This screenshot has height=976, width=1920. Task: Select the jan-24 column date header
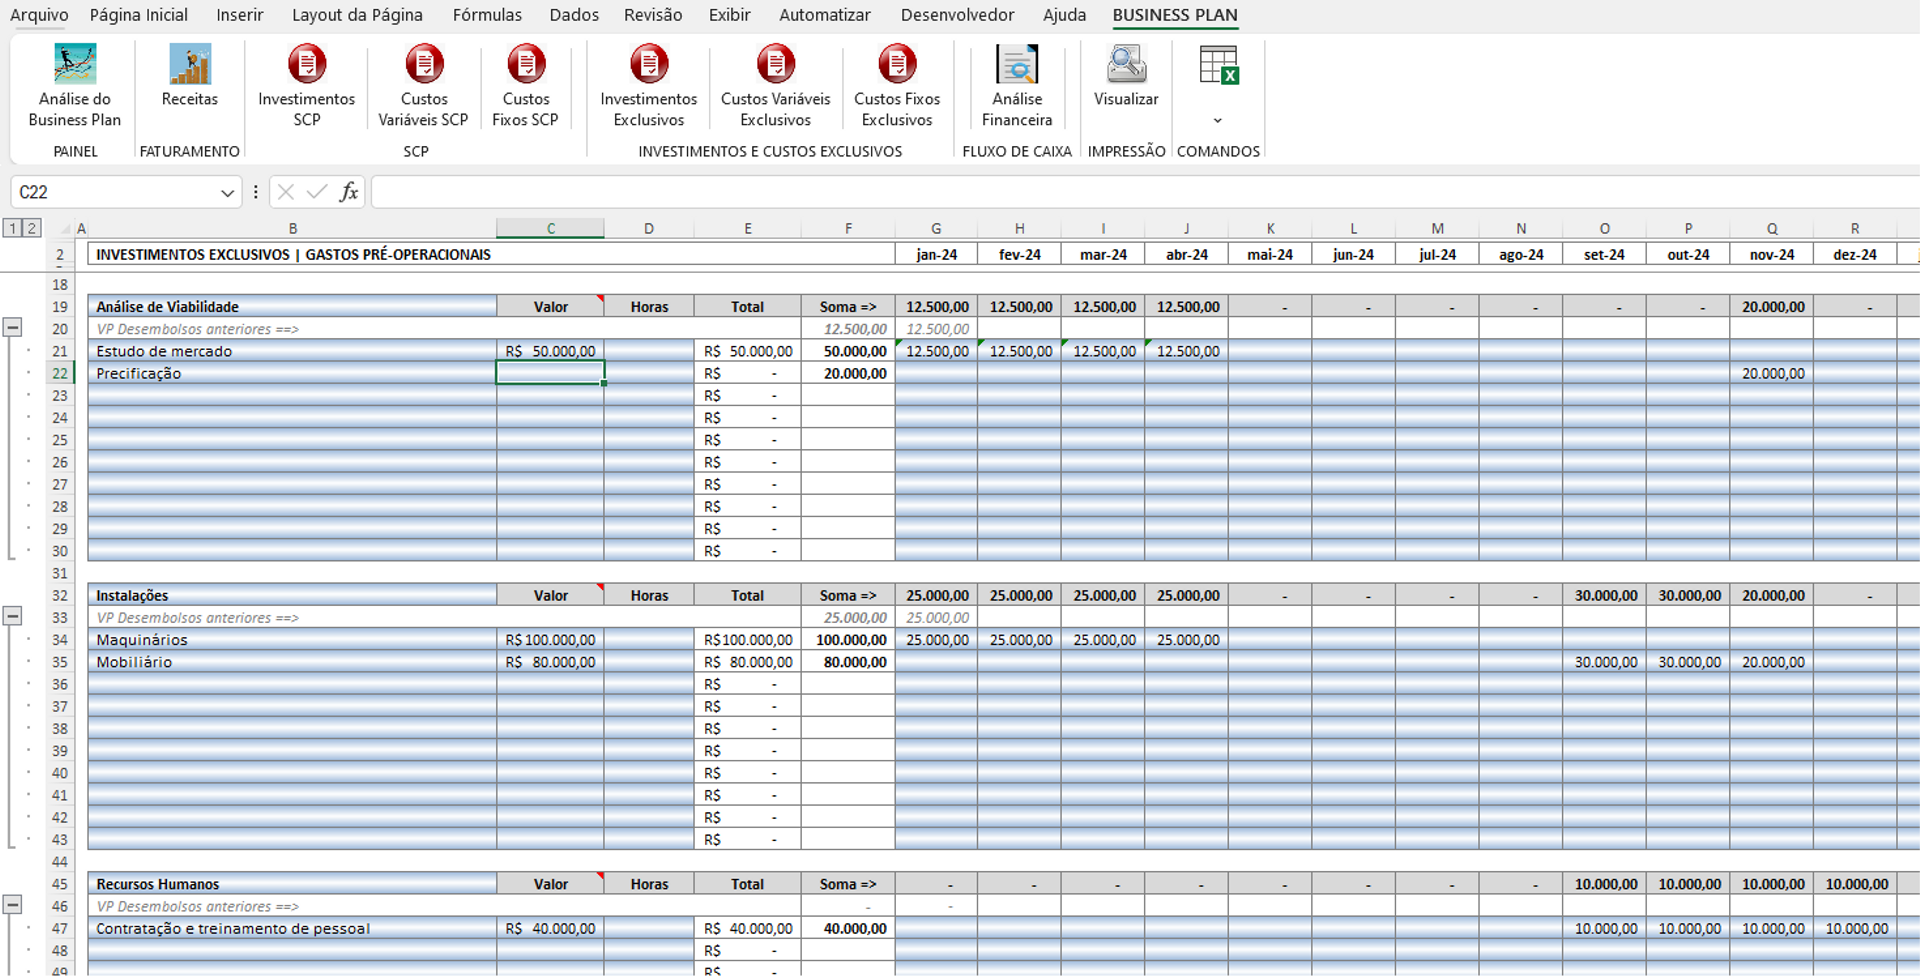click(x=937, y=254)
